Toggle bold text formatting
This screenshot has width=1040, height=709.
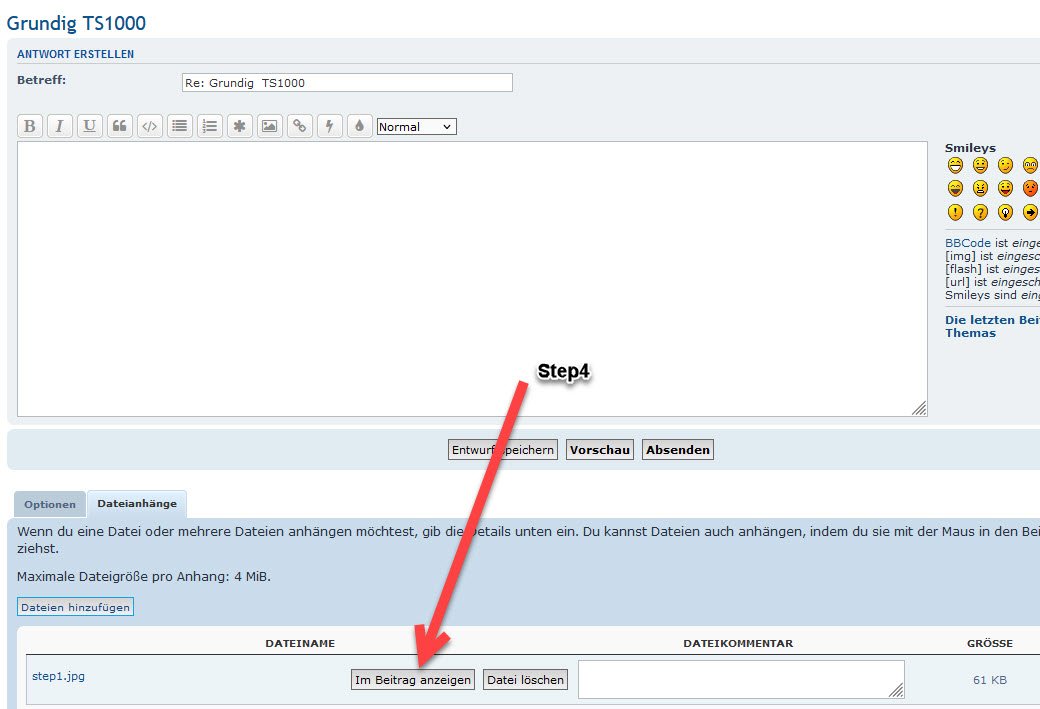pos(30,127)
